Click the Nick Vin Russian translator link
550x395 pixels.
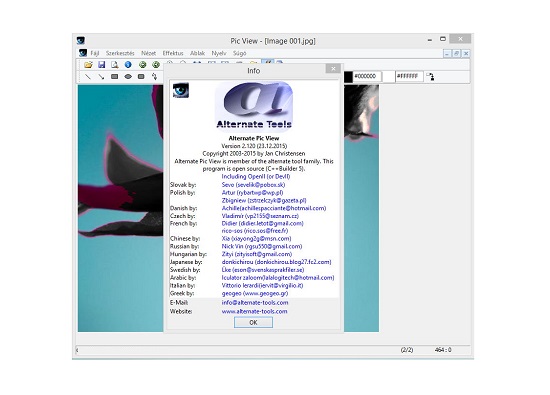[x=262, y=246]
